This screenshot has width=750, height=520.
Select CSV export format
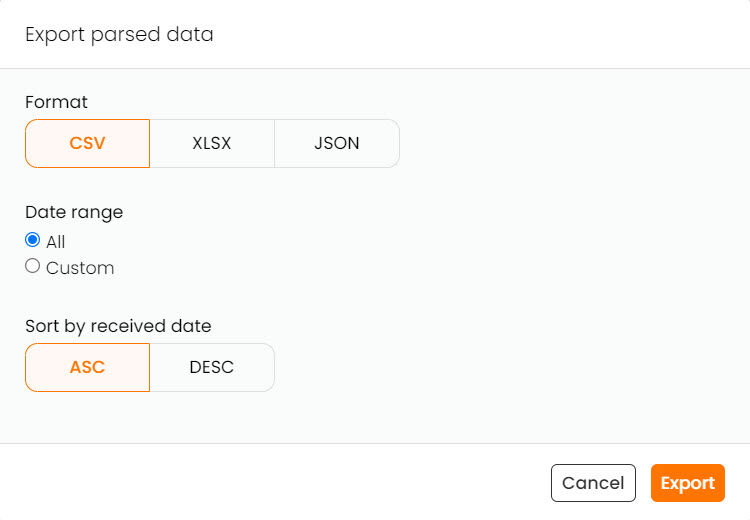click(87, 143)
